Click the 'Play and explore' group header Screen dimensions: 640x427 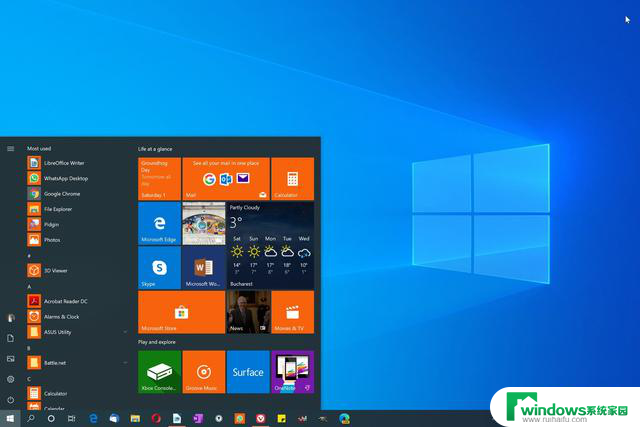point(157,342)
